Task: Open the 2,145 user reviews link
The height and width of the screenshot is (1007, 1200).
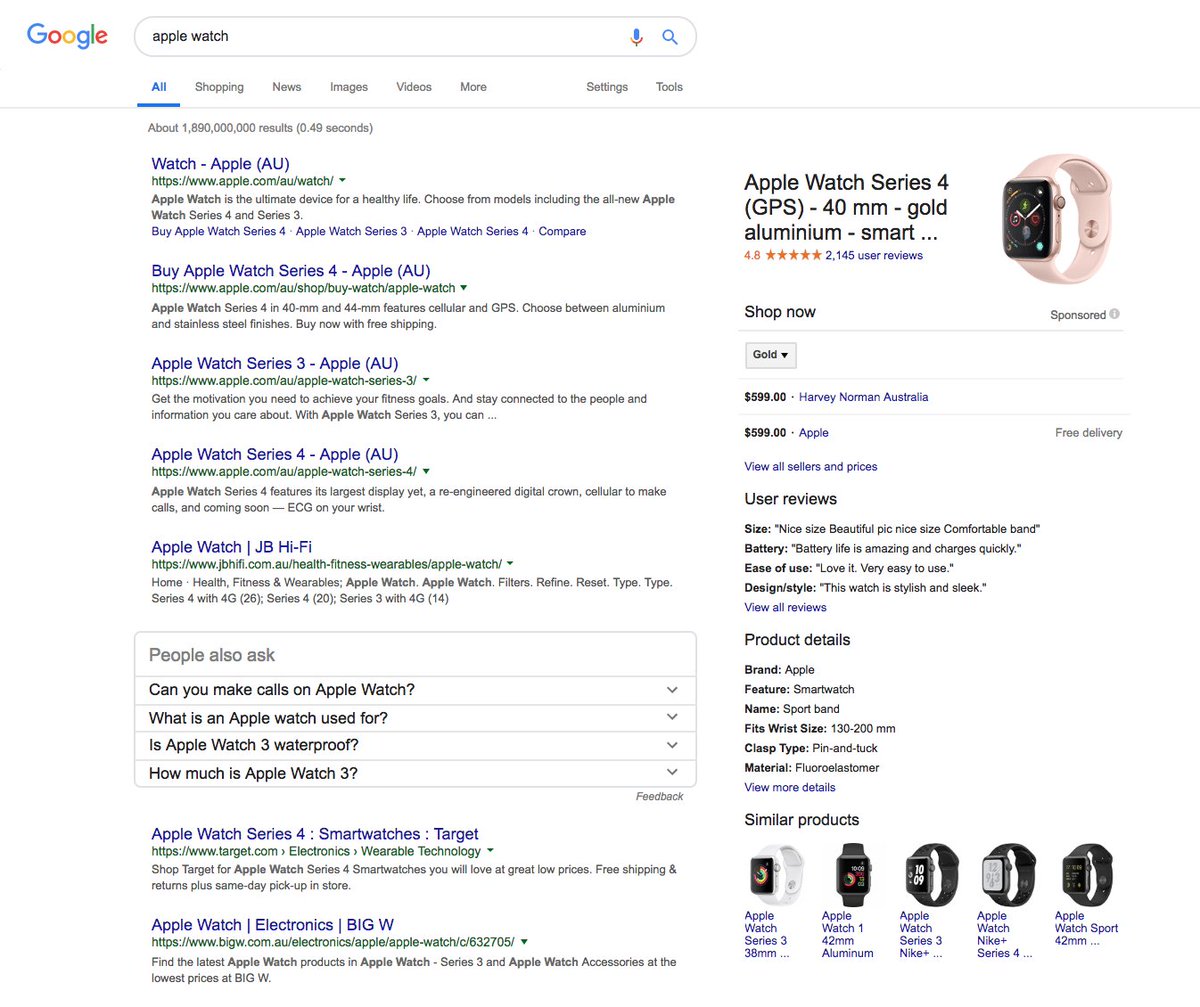Action: pos(874,255)
